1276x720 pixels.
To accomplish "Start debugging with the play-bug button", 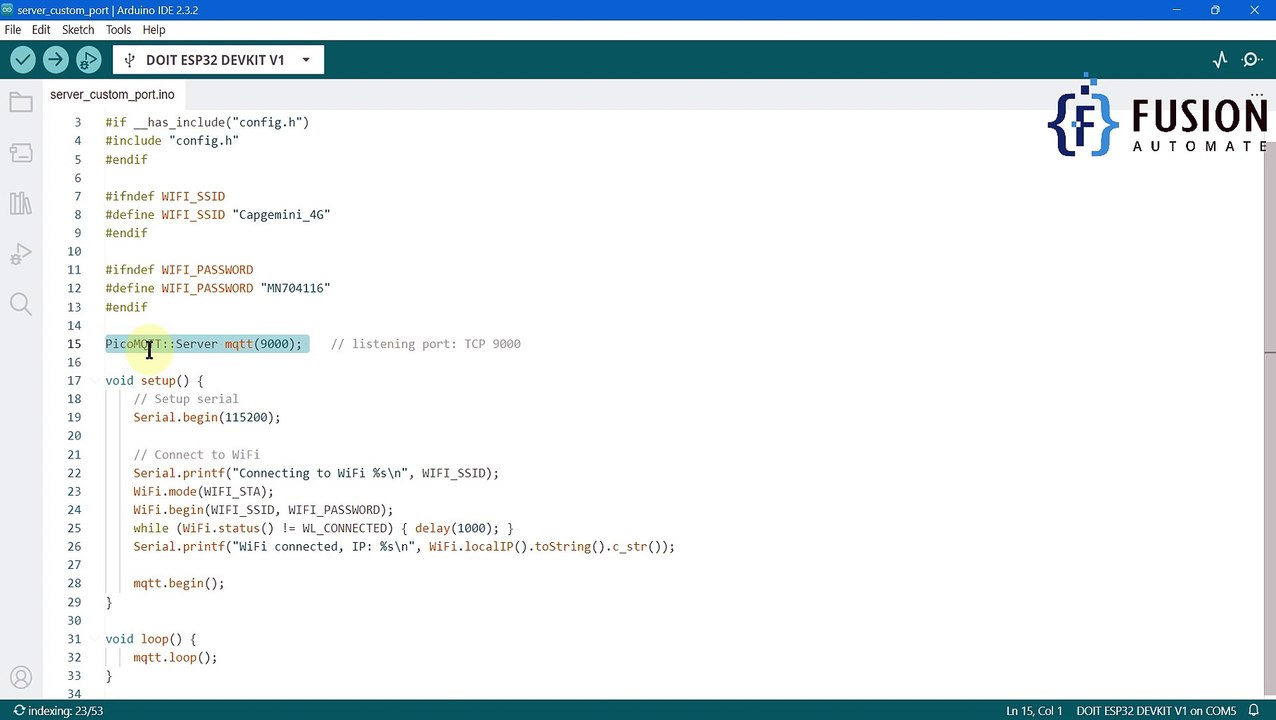I will click(x=88, y=60).
